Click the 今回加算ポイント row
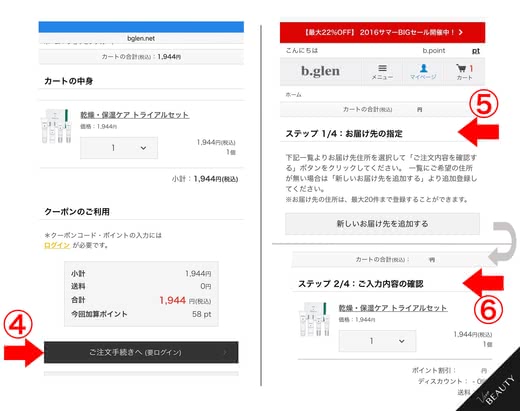 [141, 314]
